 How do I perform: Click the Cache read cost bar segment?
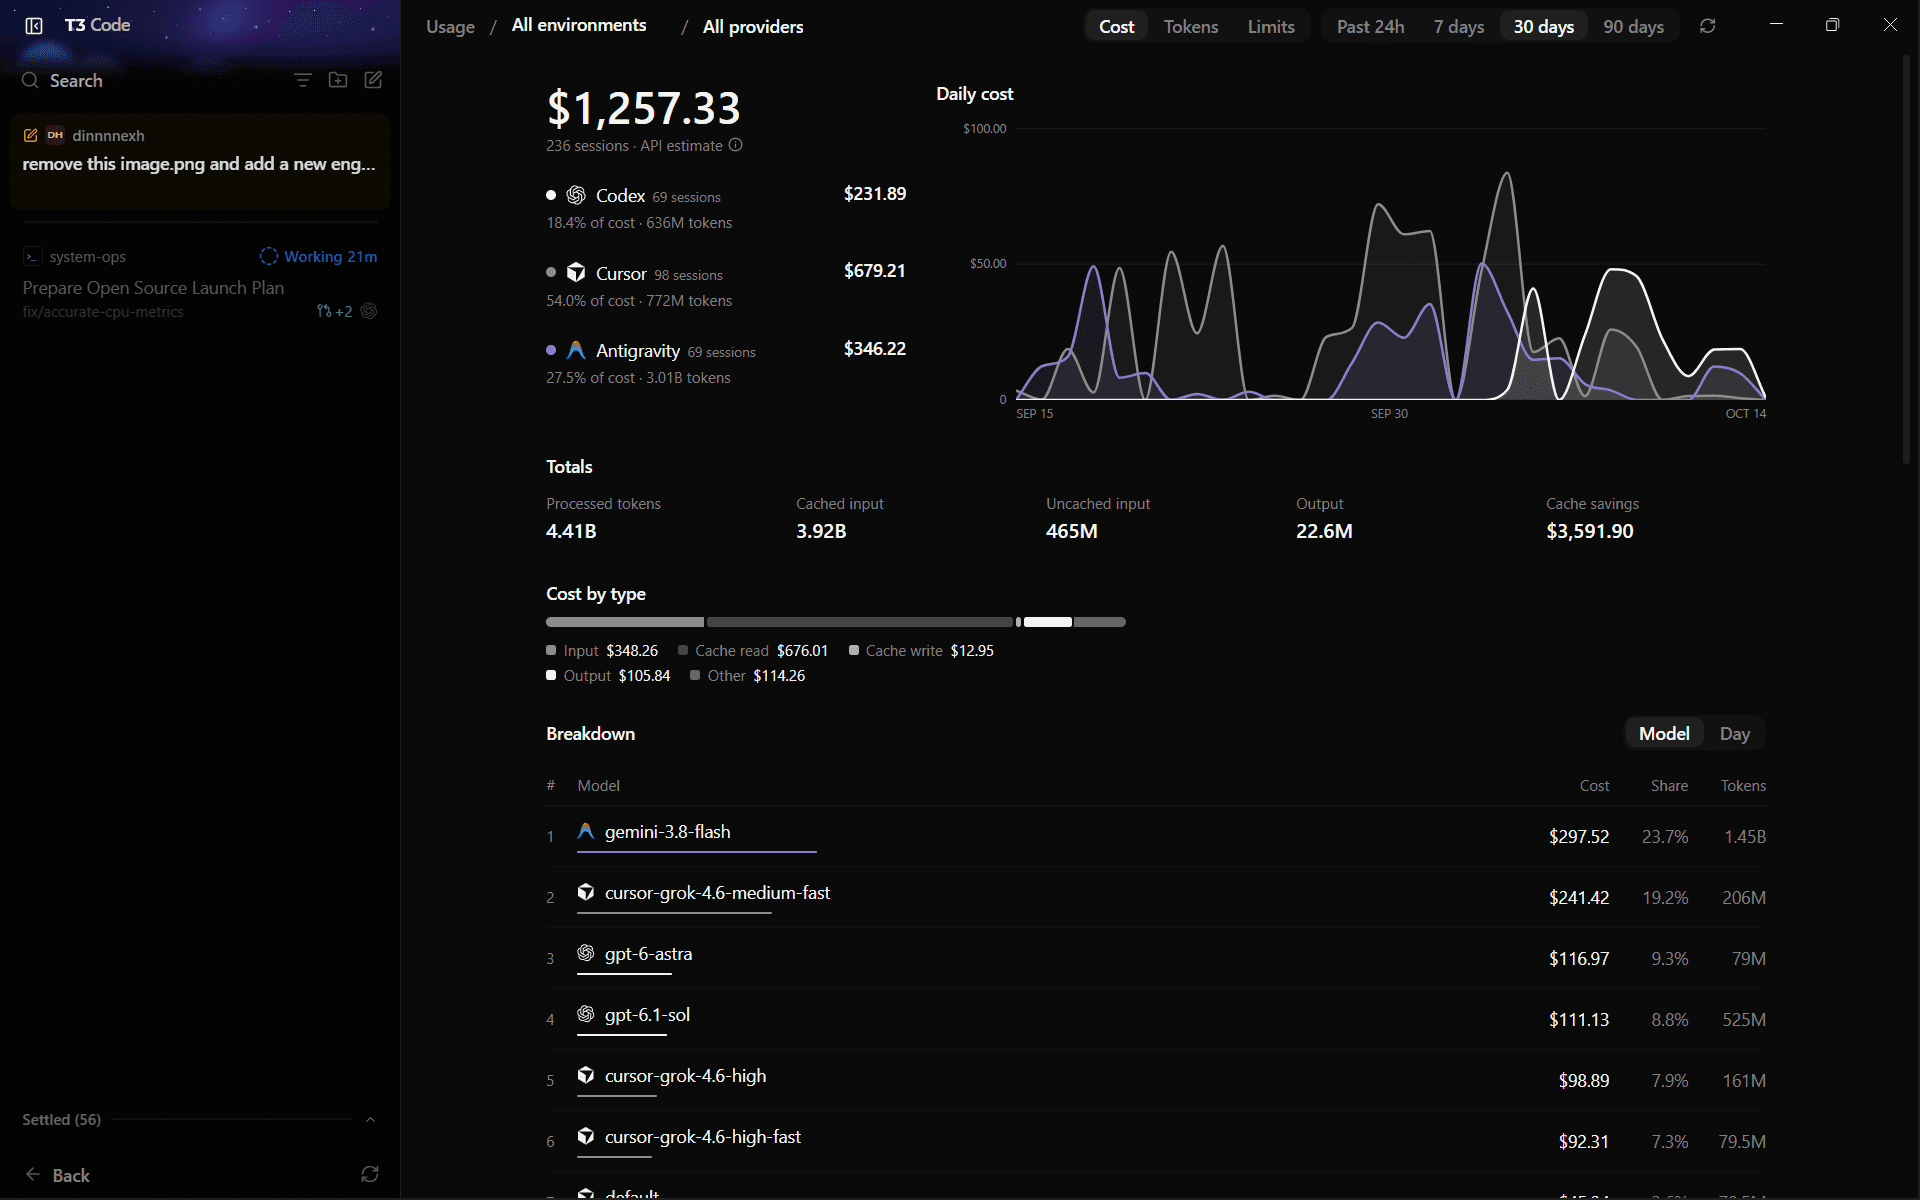tap(860, 622)
